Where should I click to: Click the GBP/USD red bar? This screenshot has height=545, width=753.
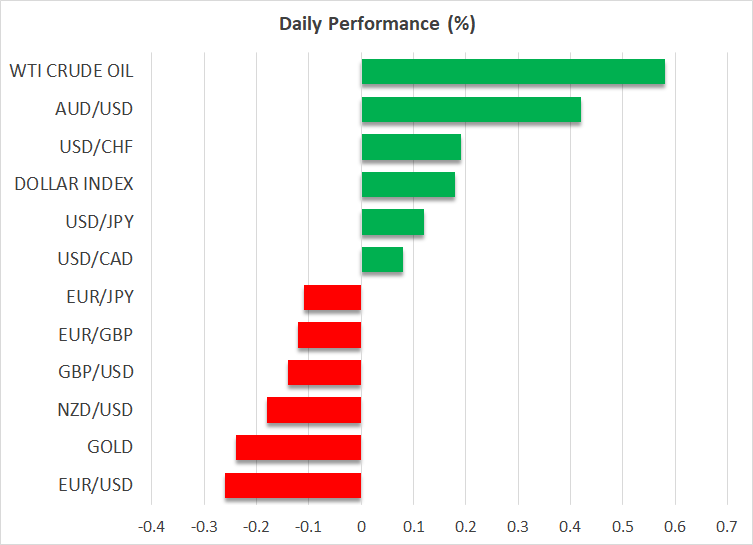324,372
